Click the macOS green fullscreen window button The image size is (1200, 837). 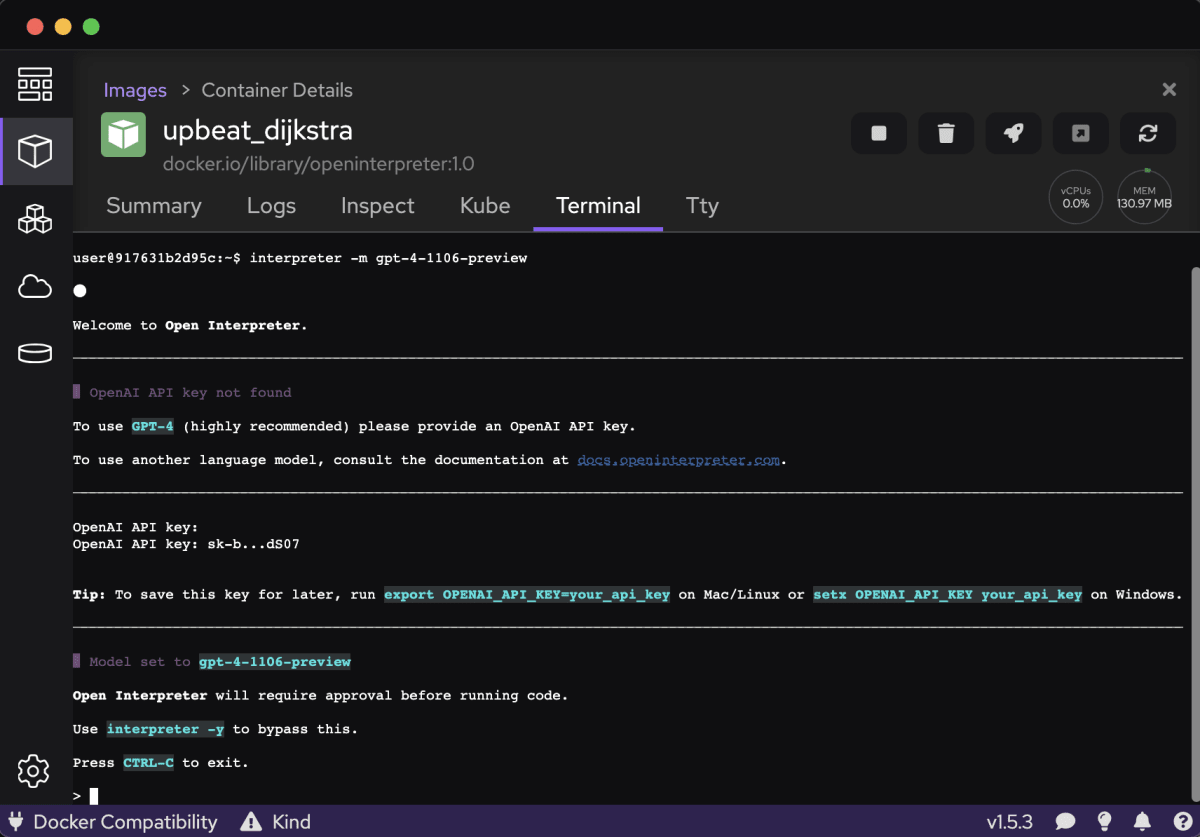pyautogui.click(x=91, y=26)
